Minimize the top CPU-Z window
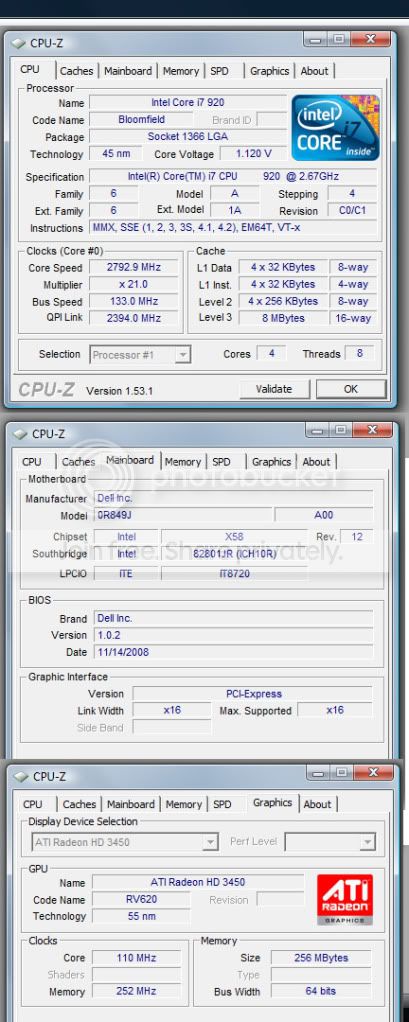The width and height of the screenshot is (409, 1022). (x=317, y=39)
